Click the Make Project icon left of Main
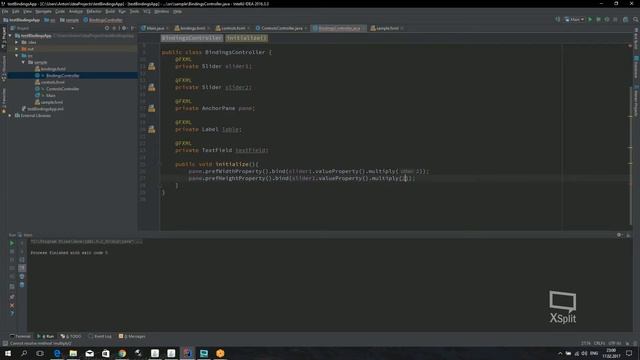 (558, 20)
